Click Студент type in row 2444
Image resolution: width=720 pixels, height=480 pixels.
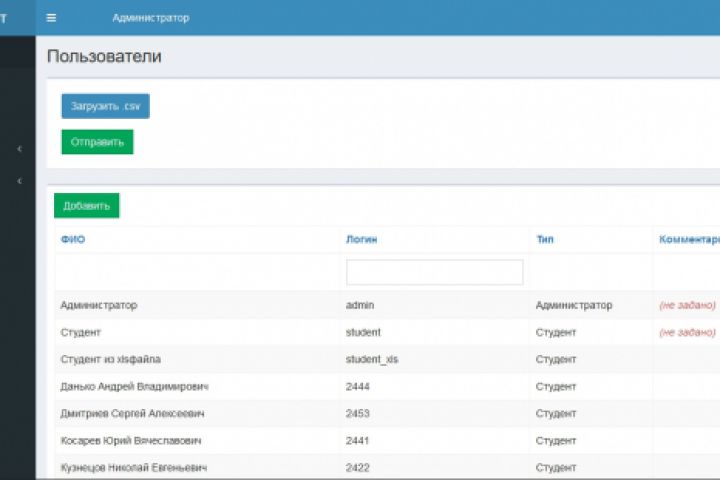click(x=556, y=387)
